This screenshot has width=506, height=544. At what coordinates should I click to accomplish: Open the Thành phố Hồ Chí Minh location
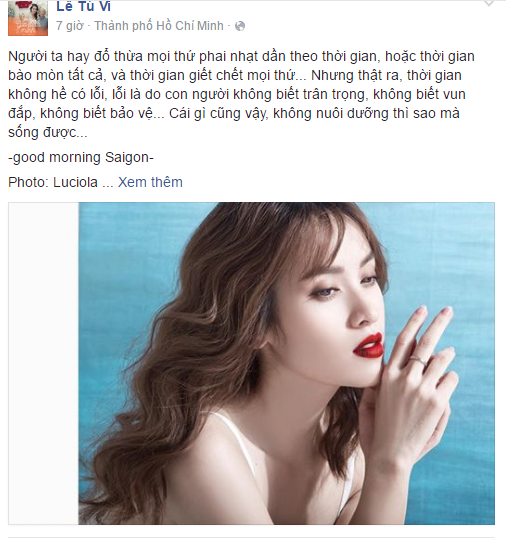tap(159, 26)
